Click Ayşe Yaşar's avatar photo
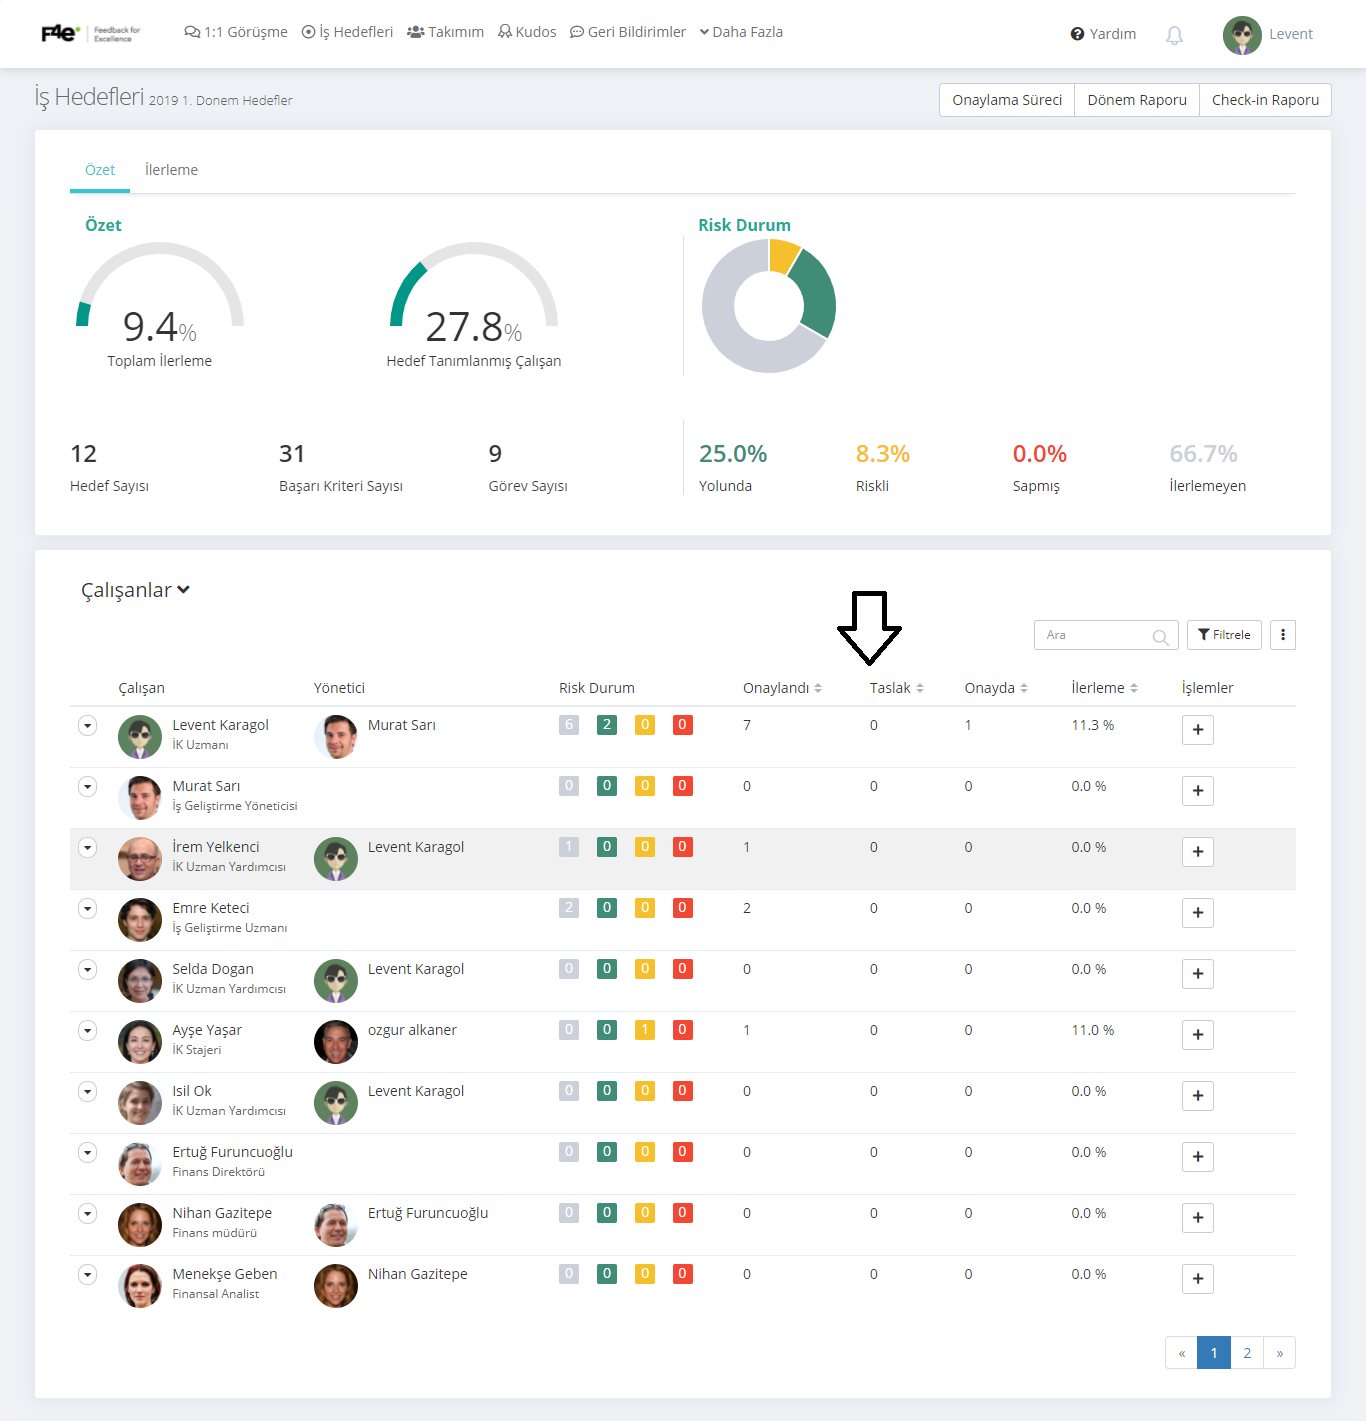The height and width of the screenshot is (1421, 1366). (140, 1042)
